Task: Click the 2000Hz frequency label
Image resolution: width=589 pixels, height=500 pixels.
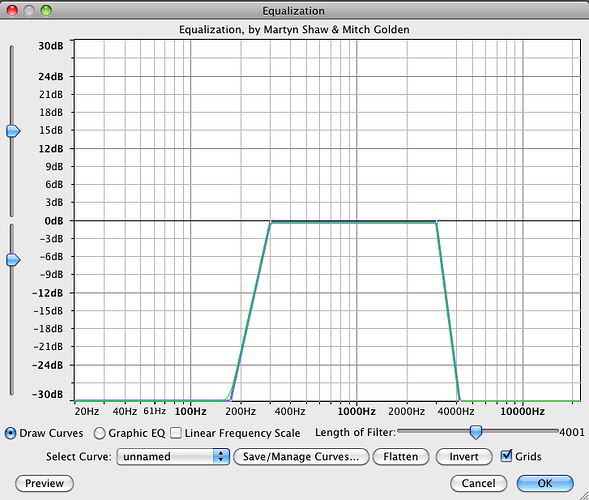Action: click(406, 412)
